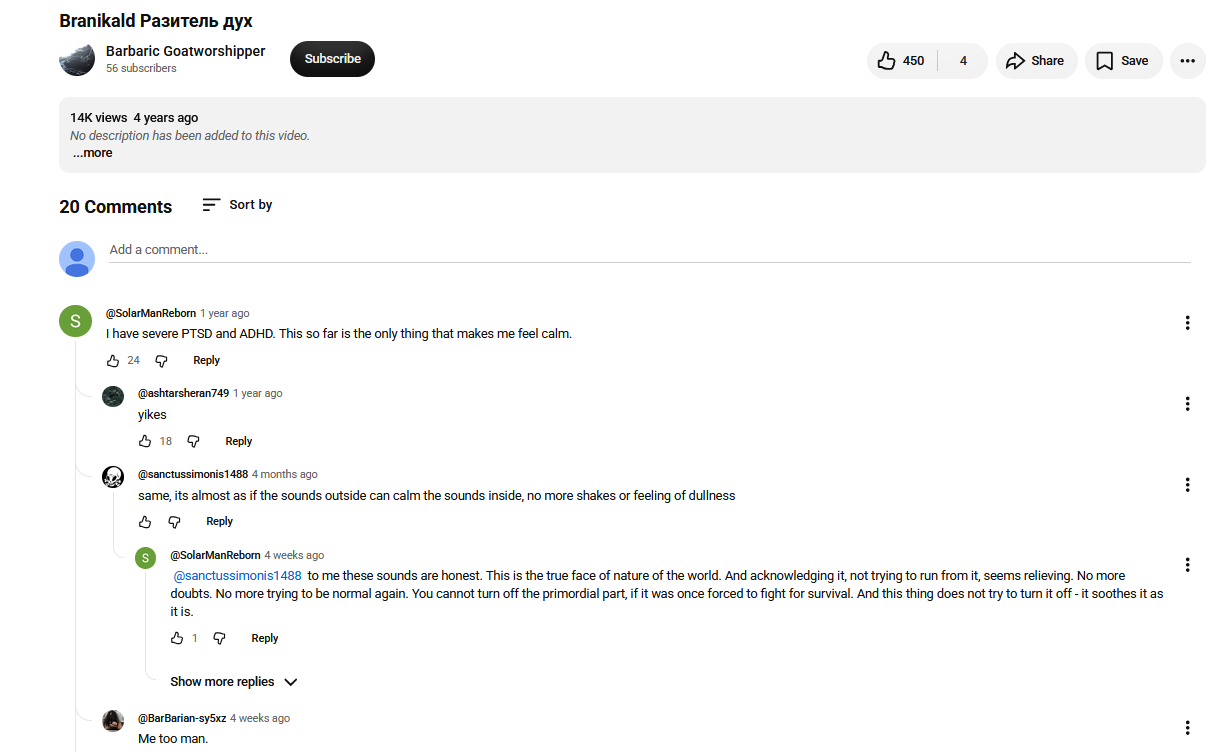The width and height of the screenshot is (1210, 752).
Task: Click sanctussimonis1488's skull avatar
Action: [113, 477]
